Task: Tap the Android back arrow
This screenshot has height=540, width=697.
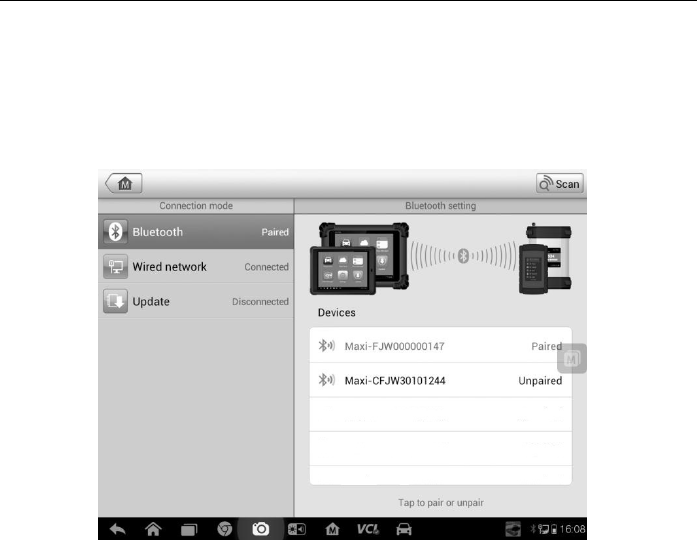Action: [117, 529]
